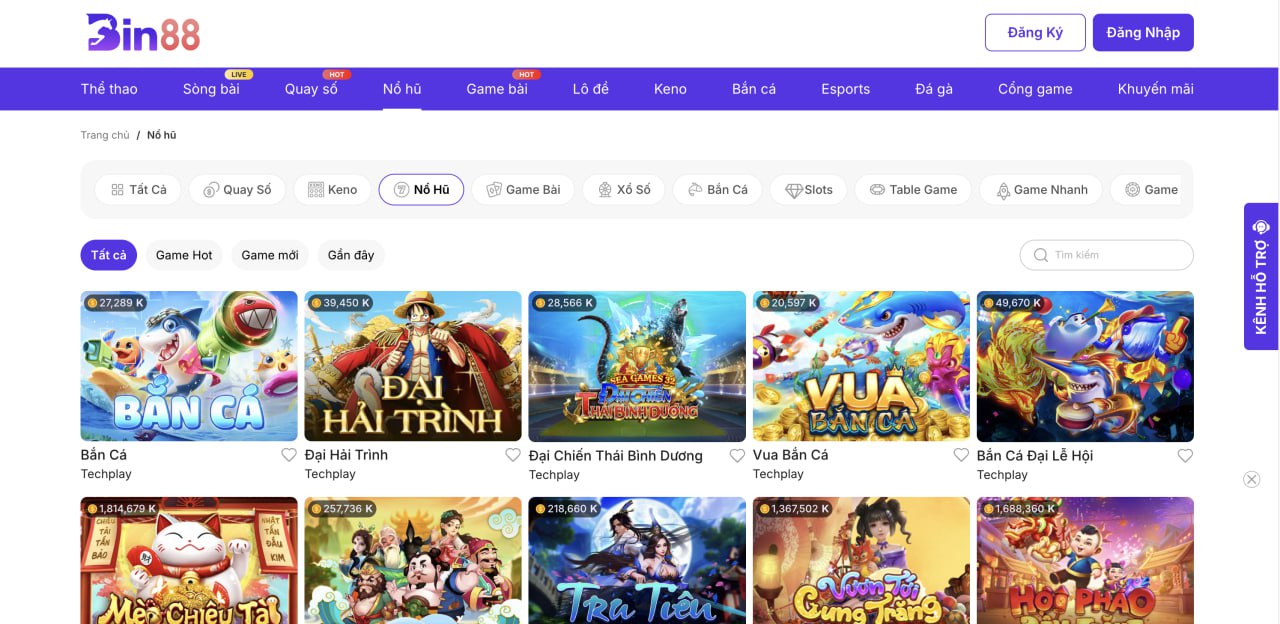Open the Bắn Cá game thumbnail
Viewport: 1280px width, 624px height.
[x=189, y=366]
